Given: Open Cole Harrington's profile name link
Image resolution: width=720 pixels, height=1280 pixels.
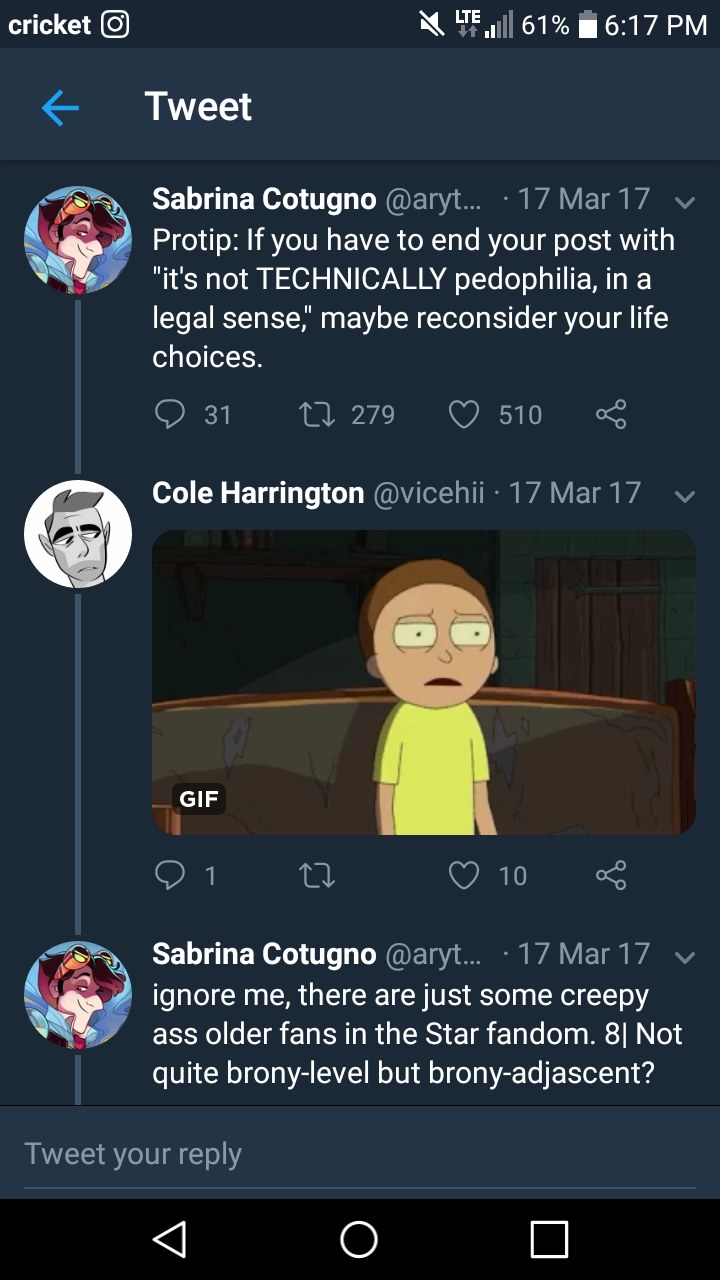Looking at the screenshot, I should (258, 493).
